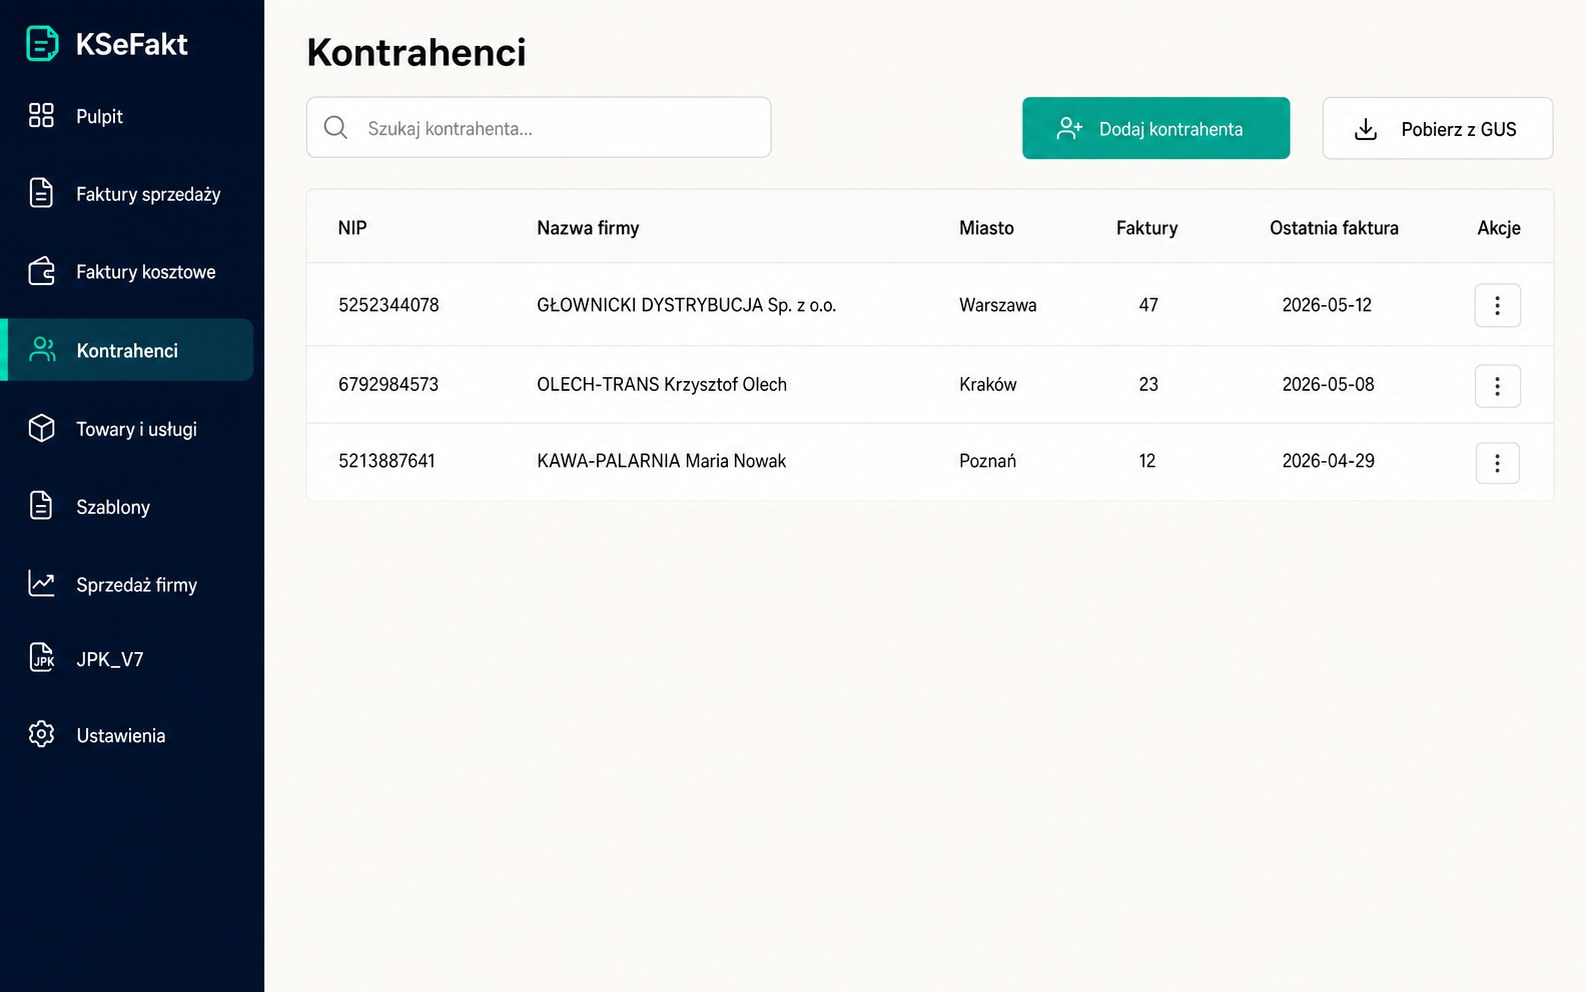Click the Kontrahenci page heading
The width and height of the screenshot is (1586, 992).
point(416,52)
